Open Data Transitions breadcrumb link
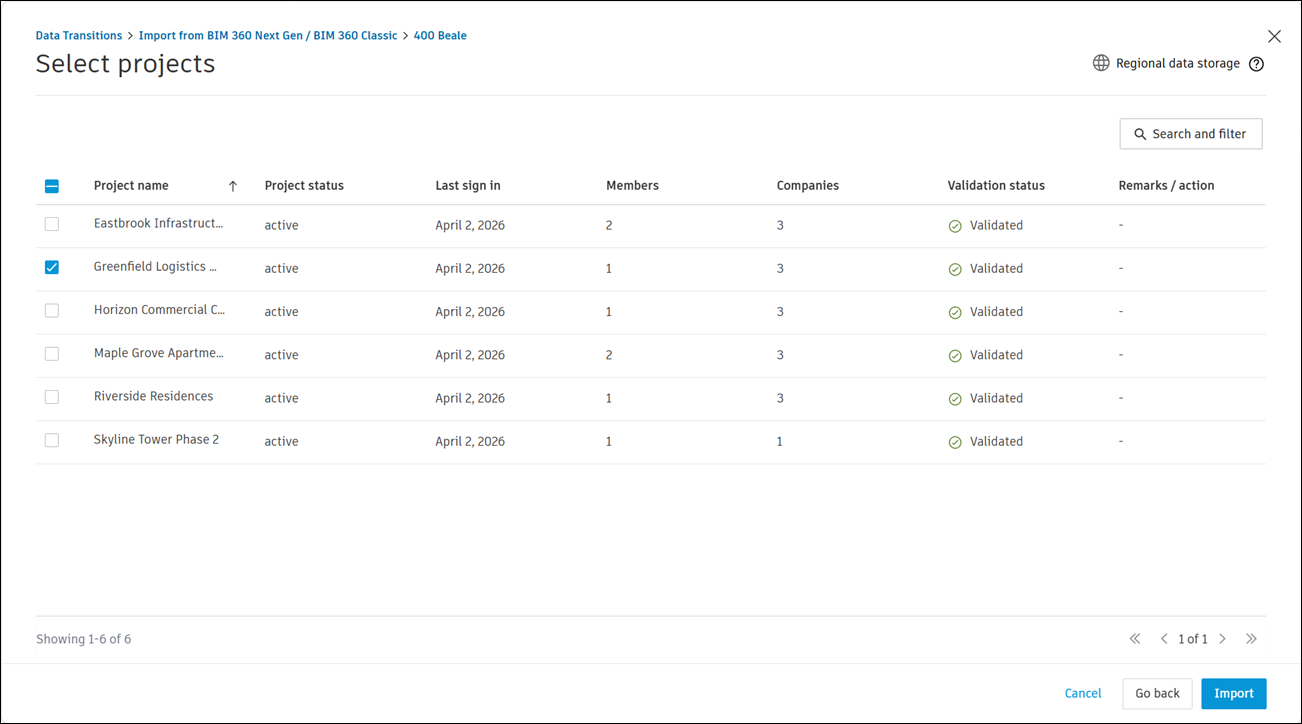The image size is (1302, 724). [x=79, y=35]
